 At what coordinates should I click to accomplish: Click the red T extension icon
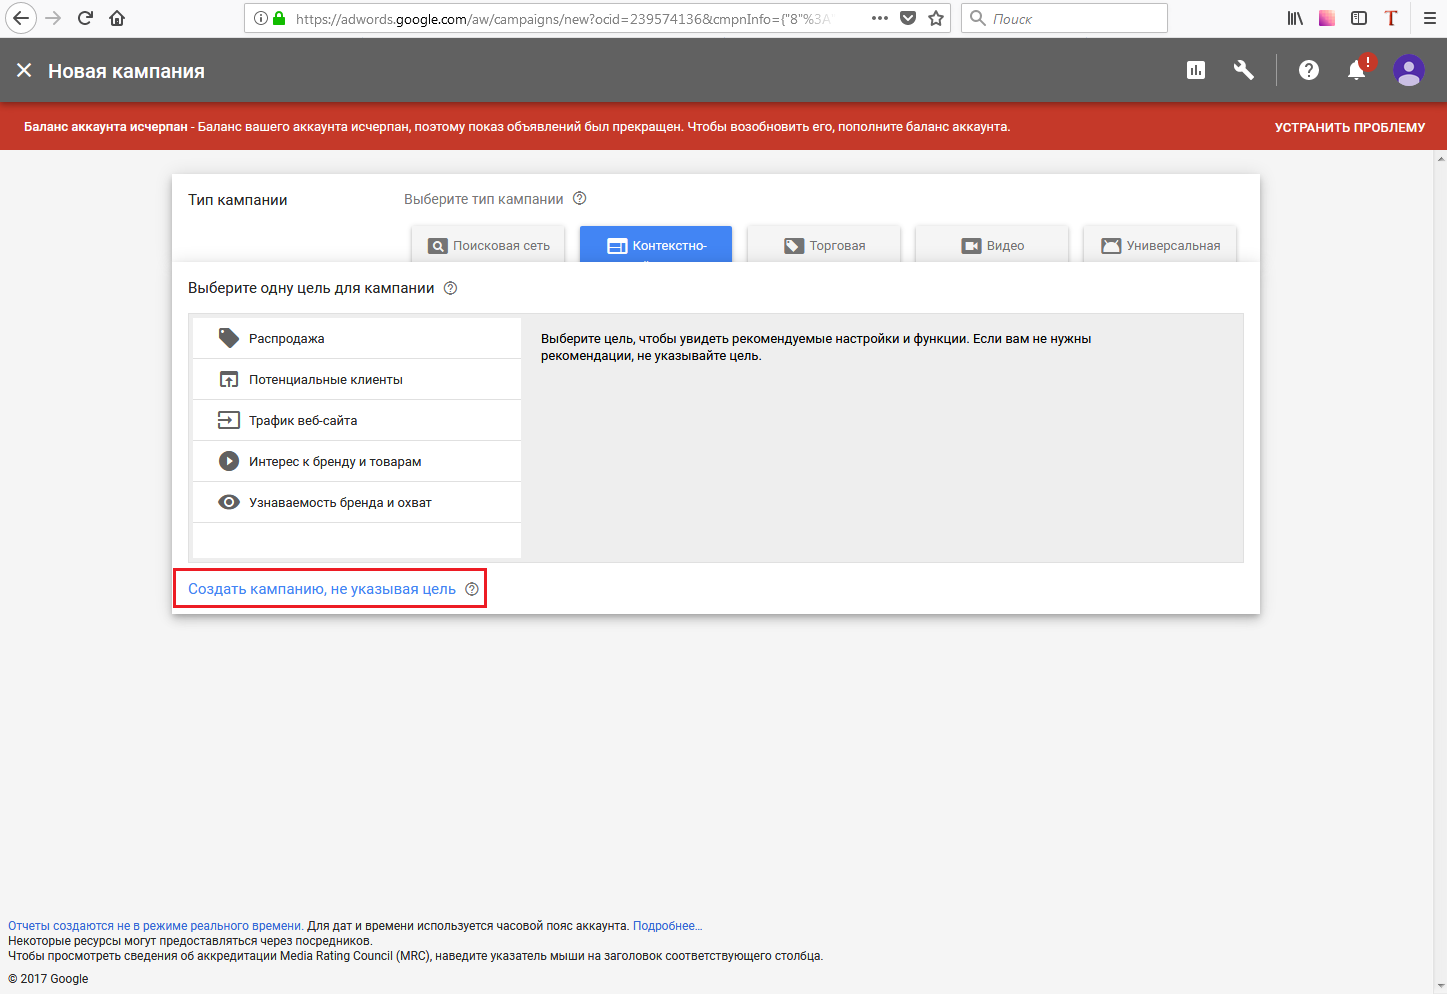pyautogui.click(x=1391, y=18)
